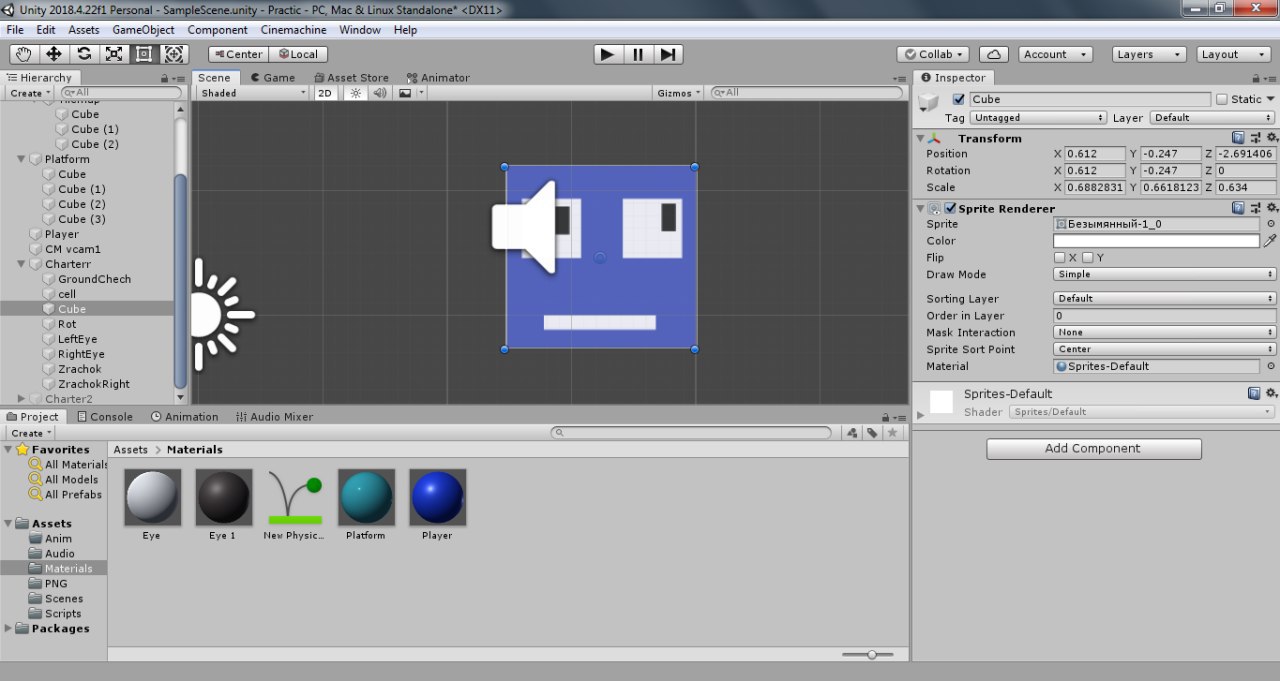Select the Move tool
1280x681 pixels.
click(54, 54)
